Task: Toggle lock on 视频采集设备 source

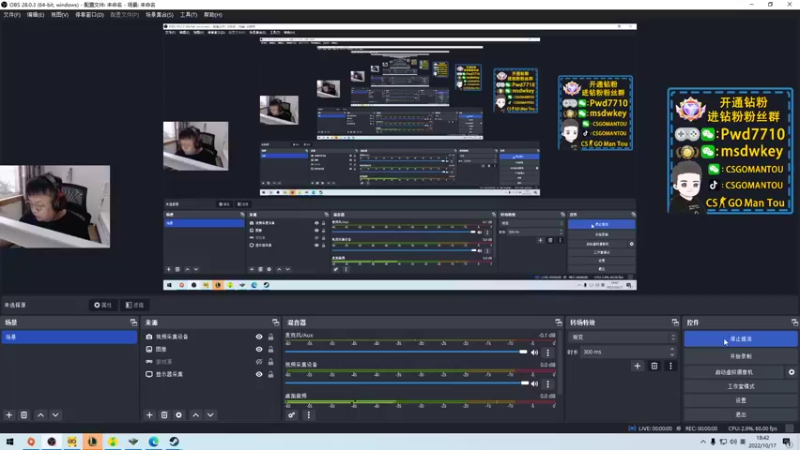Action: [271, 337]
